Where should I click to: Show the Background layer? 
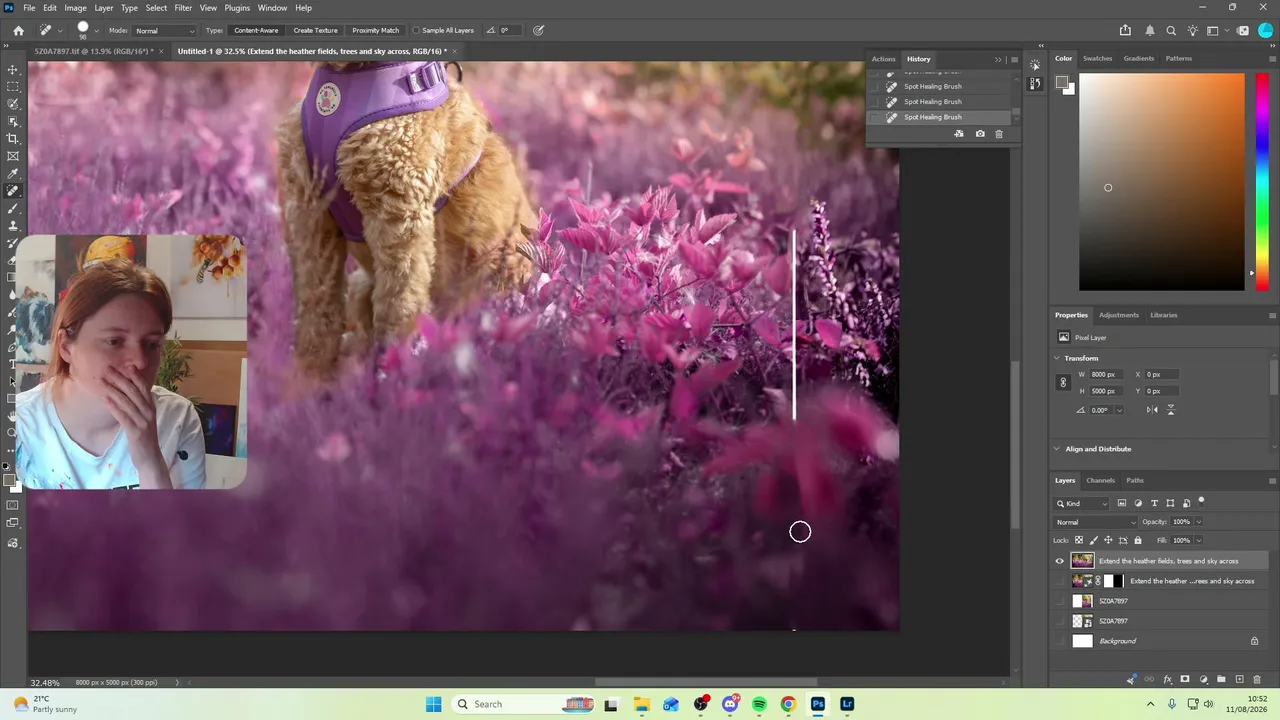pos(1060,641)
